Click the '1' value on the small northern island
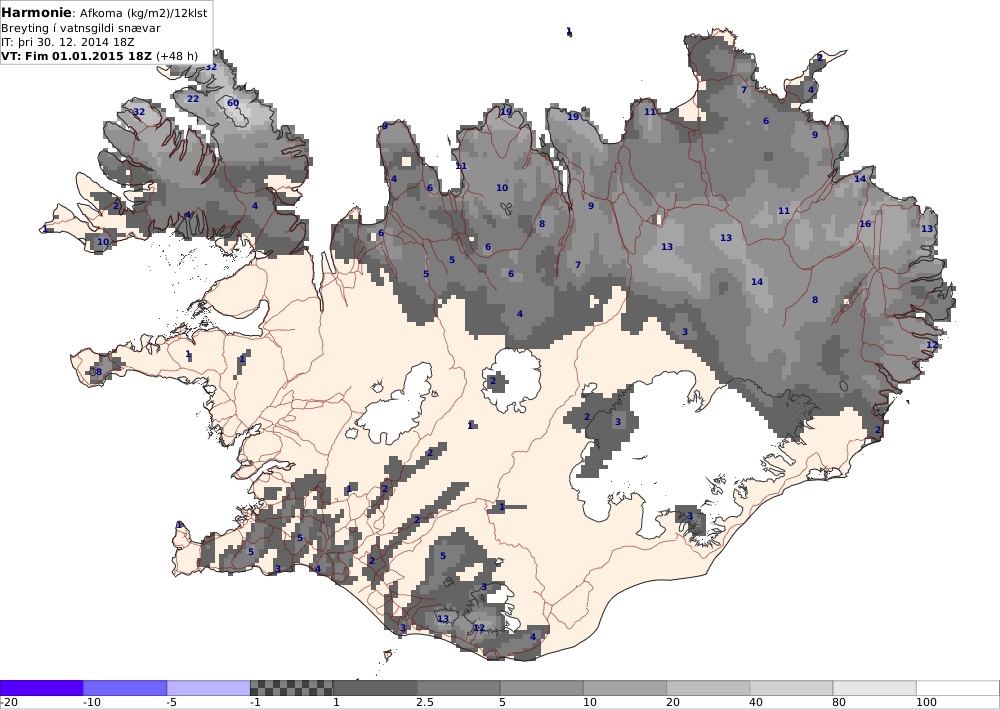1000x710 pixels. (x=569, y=31)
